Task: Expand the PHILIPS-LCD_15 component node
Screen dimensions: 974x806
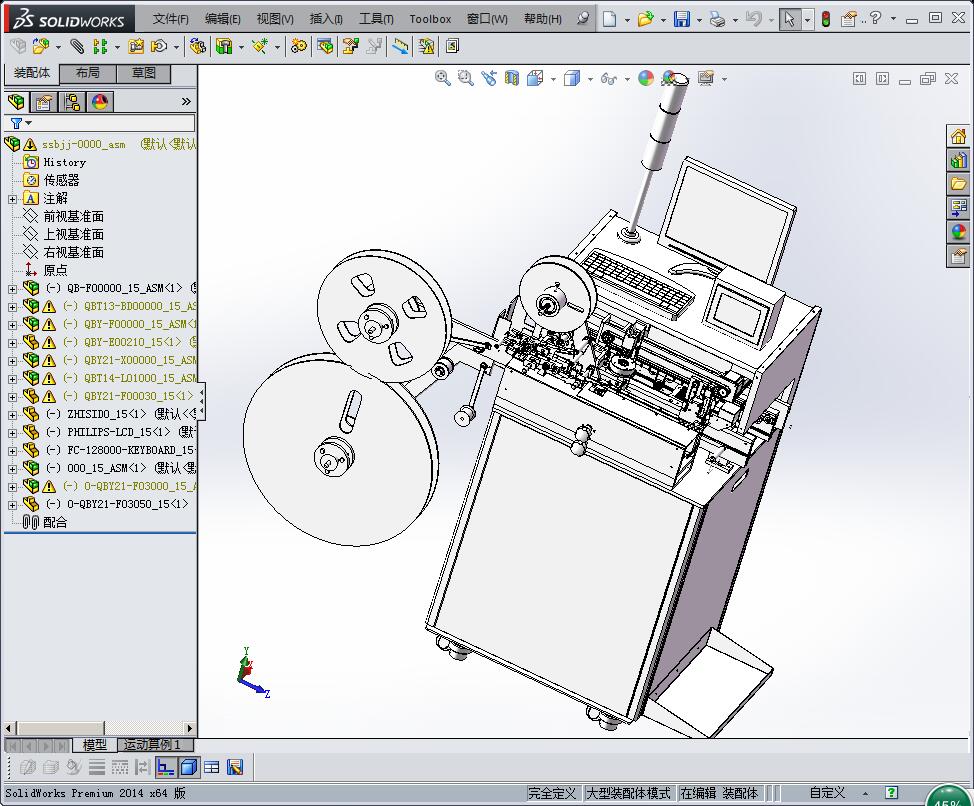Action: coord(12,432)
